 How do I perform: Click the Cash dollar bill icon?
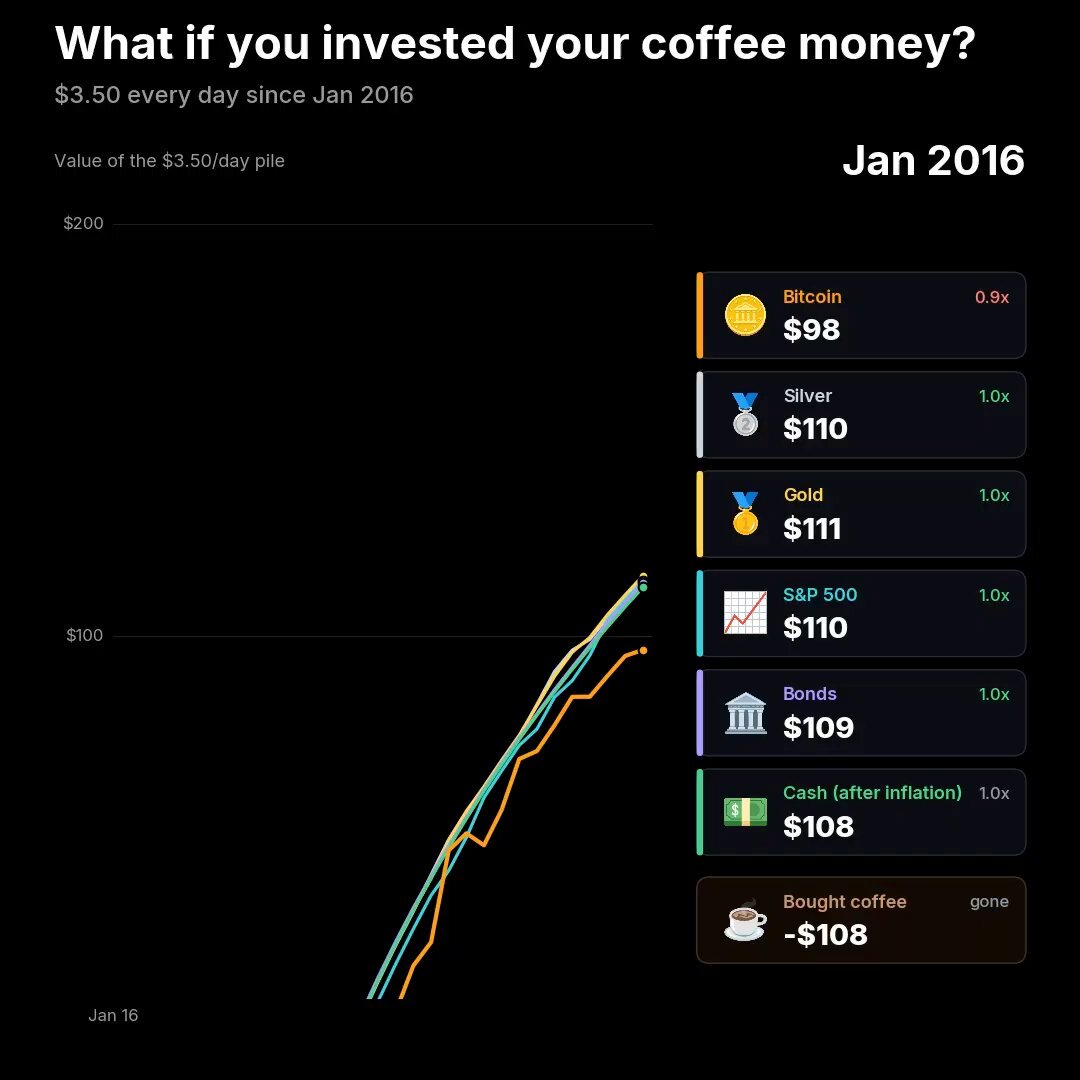(x=745, y=811)
